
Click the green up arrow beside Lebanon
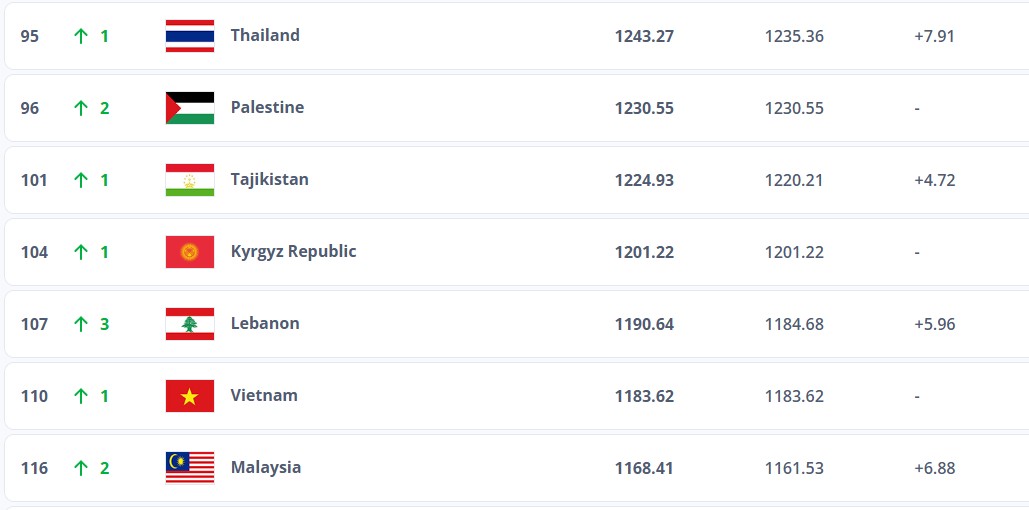81,324
